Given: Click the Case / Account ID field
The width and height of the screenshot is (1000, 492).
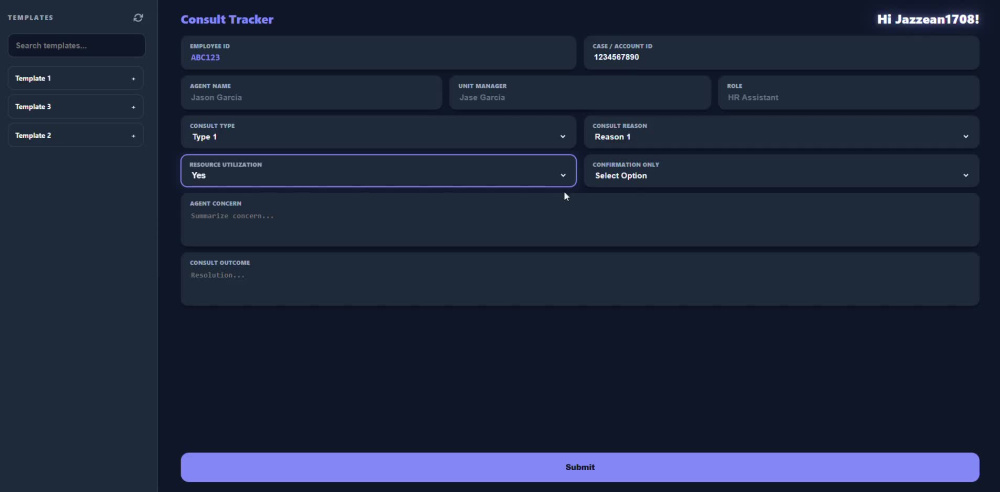Looking at the screenshot, I should [x=781, y=52].
